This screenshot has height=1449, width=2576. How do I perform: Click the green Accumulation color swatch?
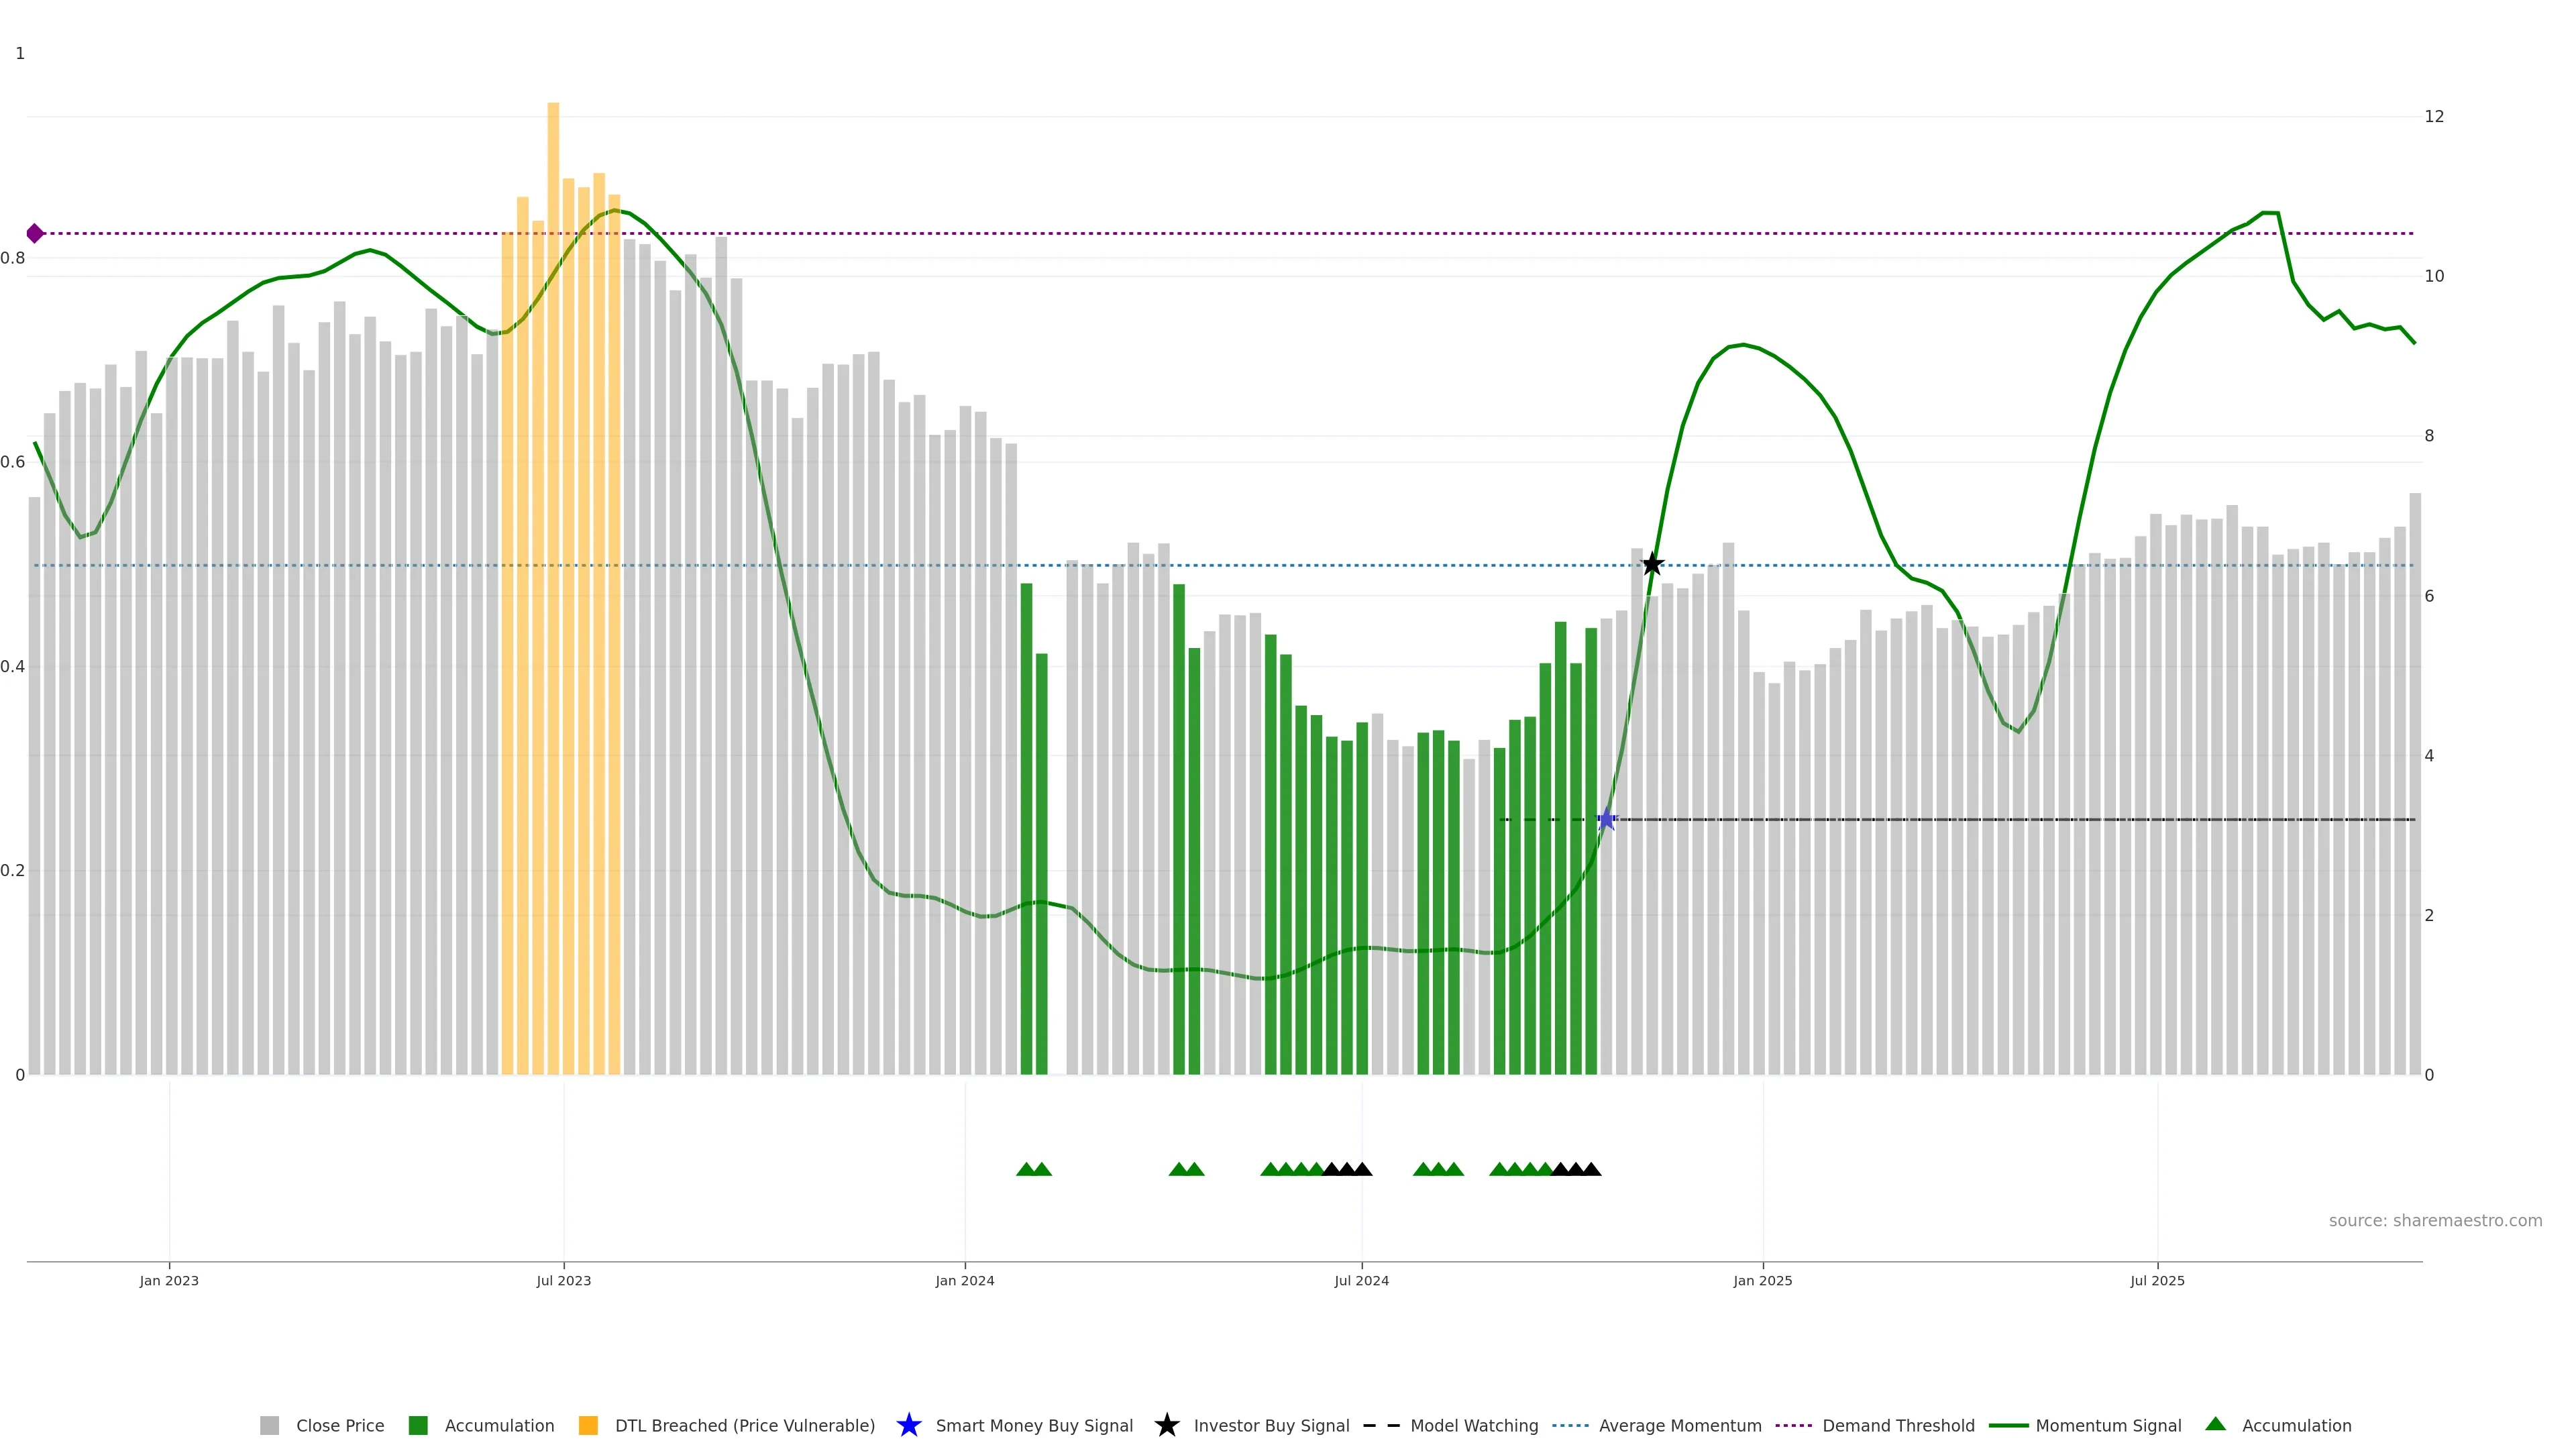pos(418,1426)
